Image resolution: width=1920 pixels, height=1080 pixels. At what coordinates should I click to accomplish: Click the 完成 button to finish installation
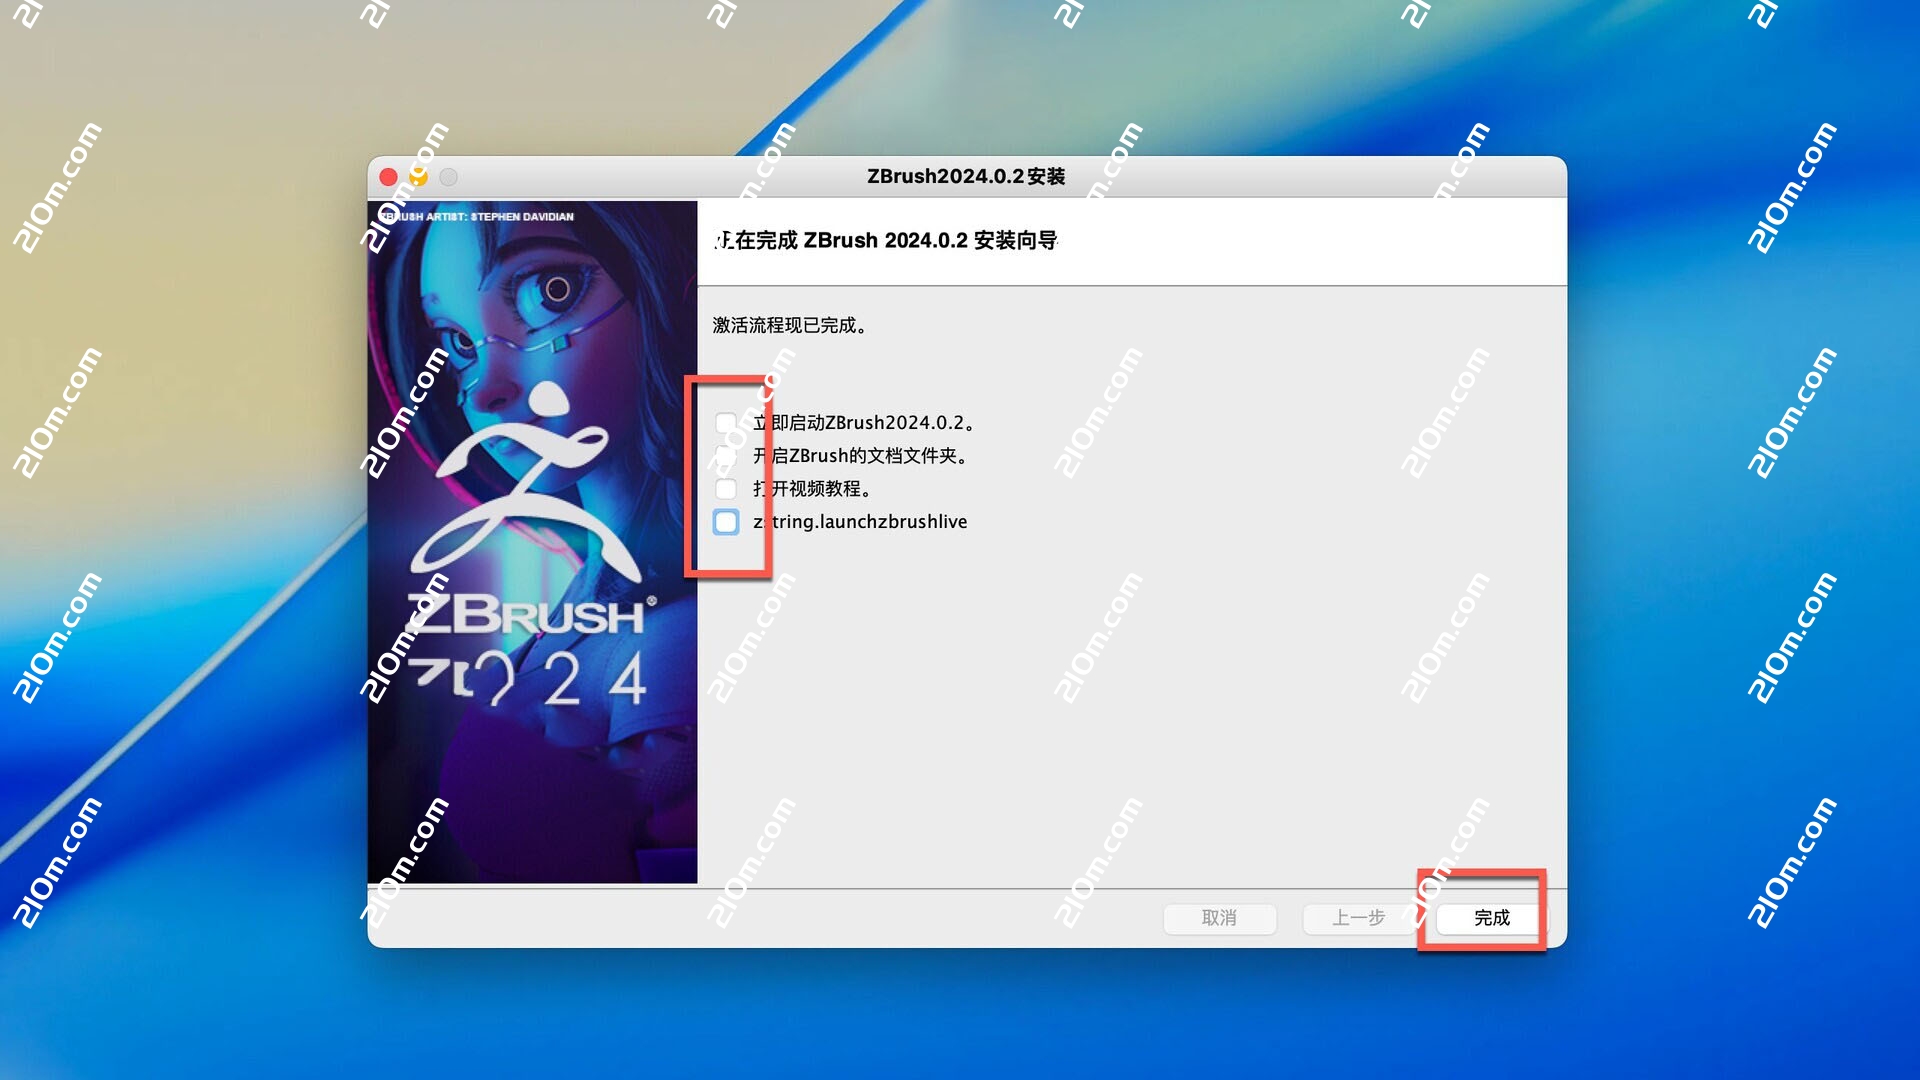click(x=1487, y=918)
